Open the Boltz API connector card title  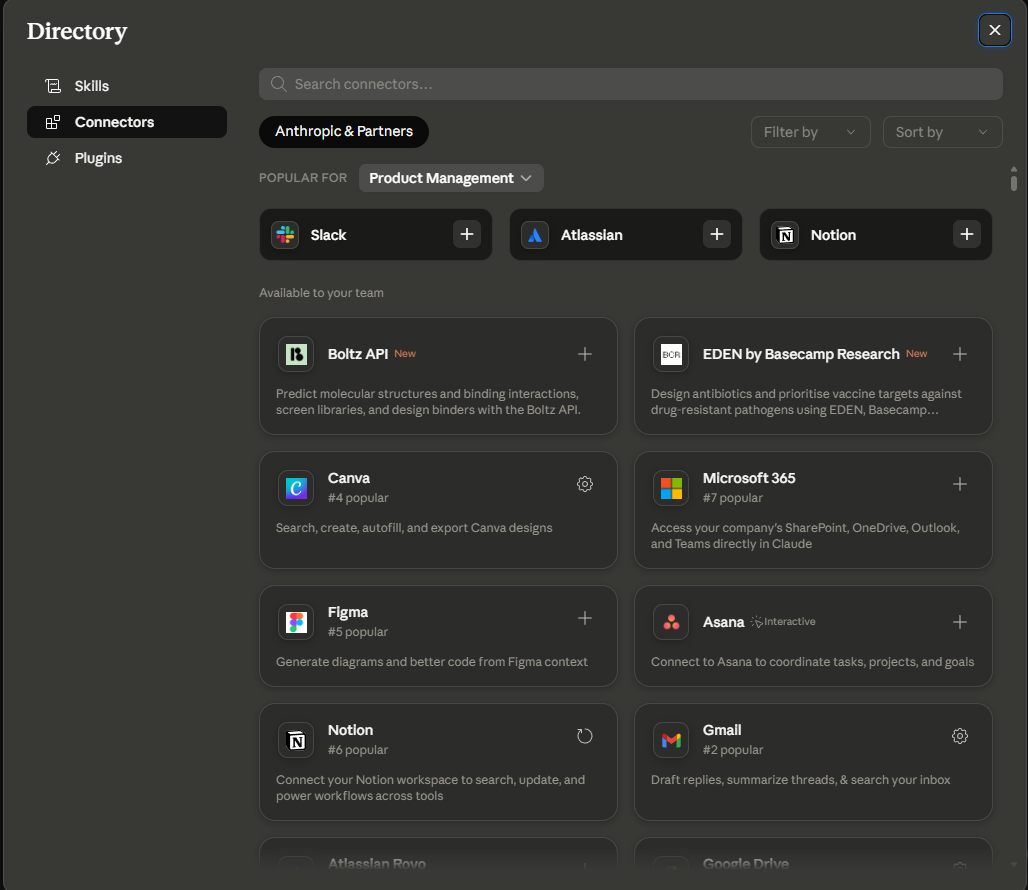[358, 354]
